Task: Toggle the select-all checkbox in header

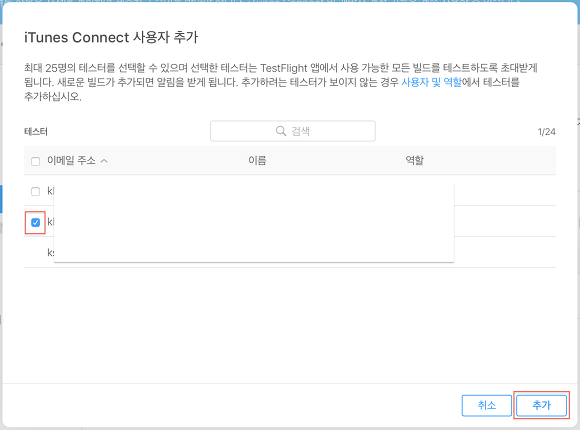Action: pos(36,161)
